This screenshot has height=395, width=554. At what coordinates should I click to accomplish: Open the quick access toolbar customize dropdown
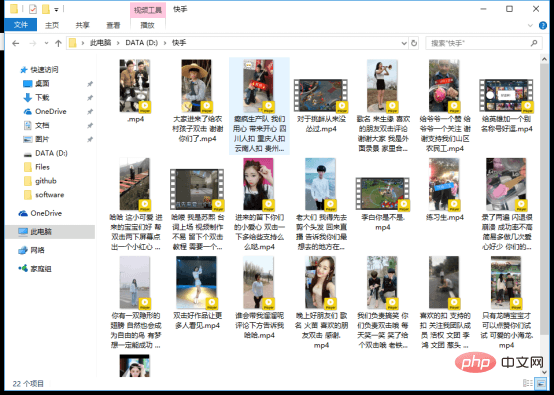56,10
